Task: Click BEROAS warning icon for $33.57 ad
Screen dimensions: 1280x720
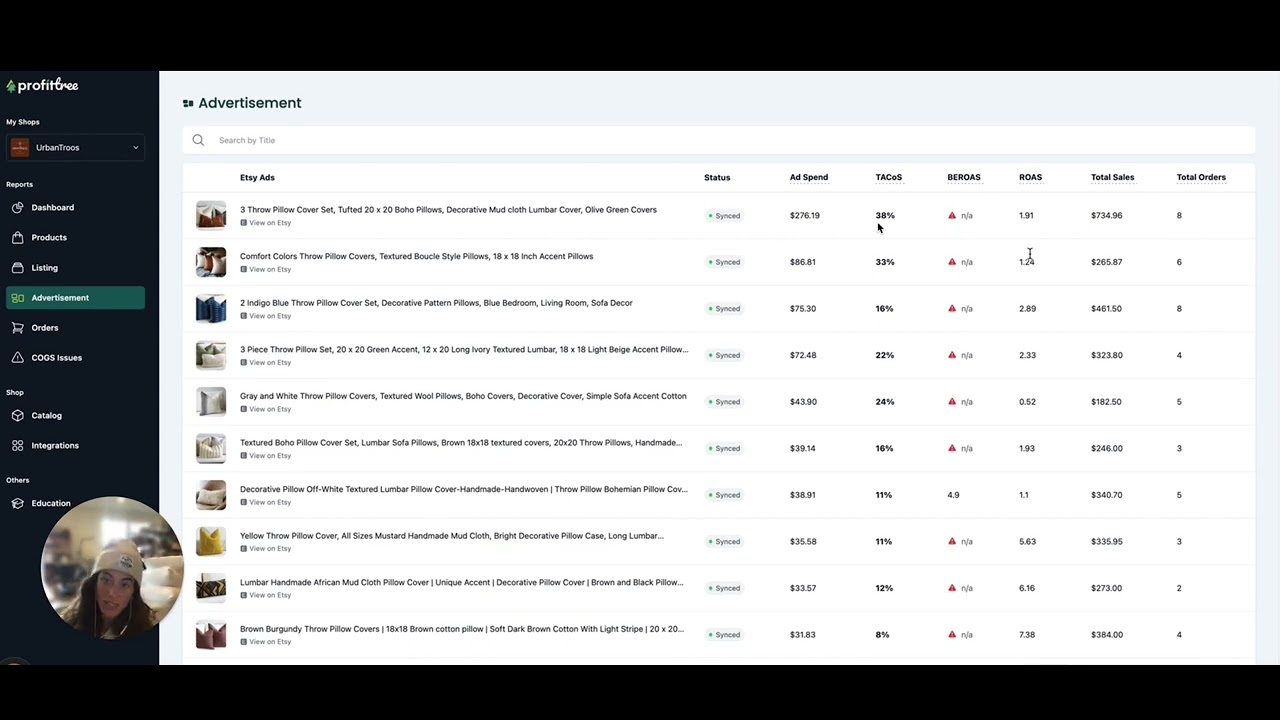Action: point(952,588)
